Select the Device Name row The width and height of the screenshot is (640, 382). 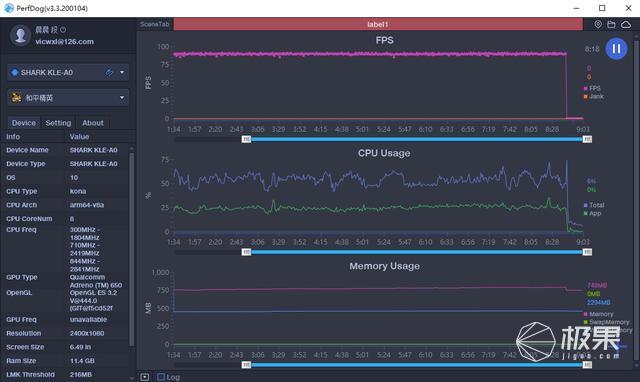[x=65, y=150]
